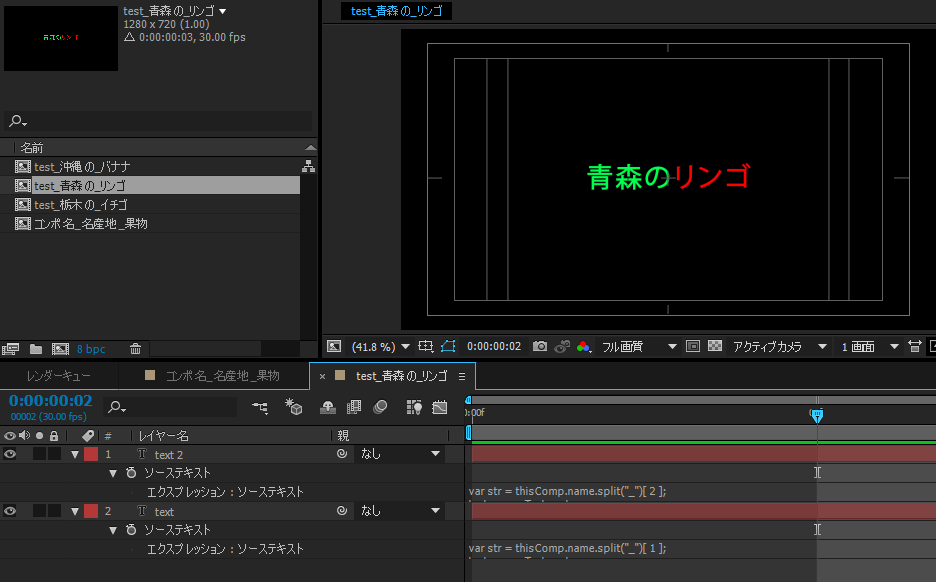Click the trash icon in project panel
936x582 pixels.
(x=135, y=349)
